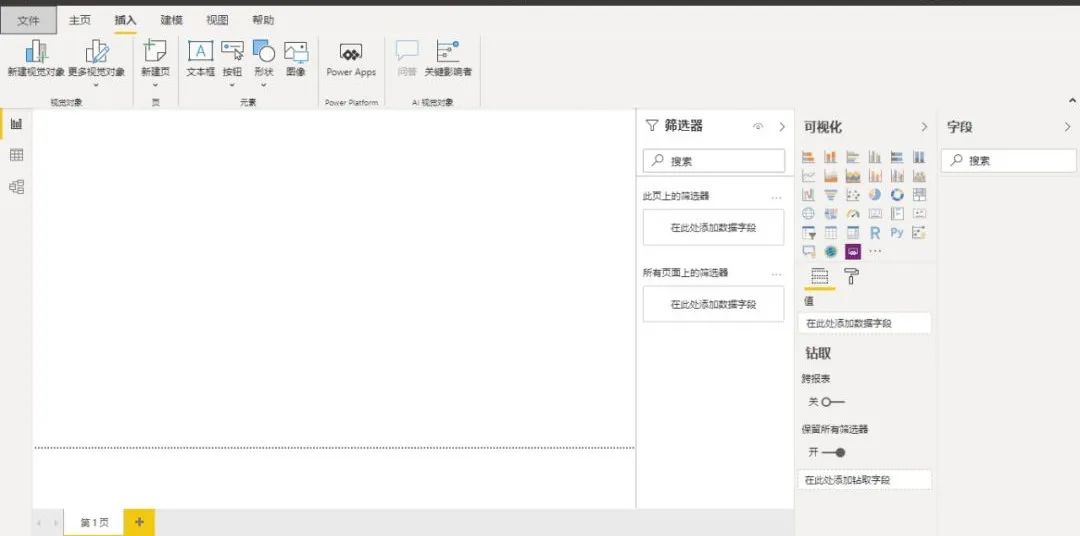Click the Power Apps ribbon button
The width and height of the screenshot is (1080, 536).
[351, 59]
